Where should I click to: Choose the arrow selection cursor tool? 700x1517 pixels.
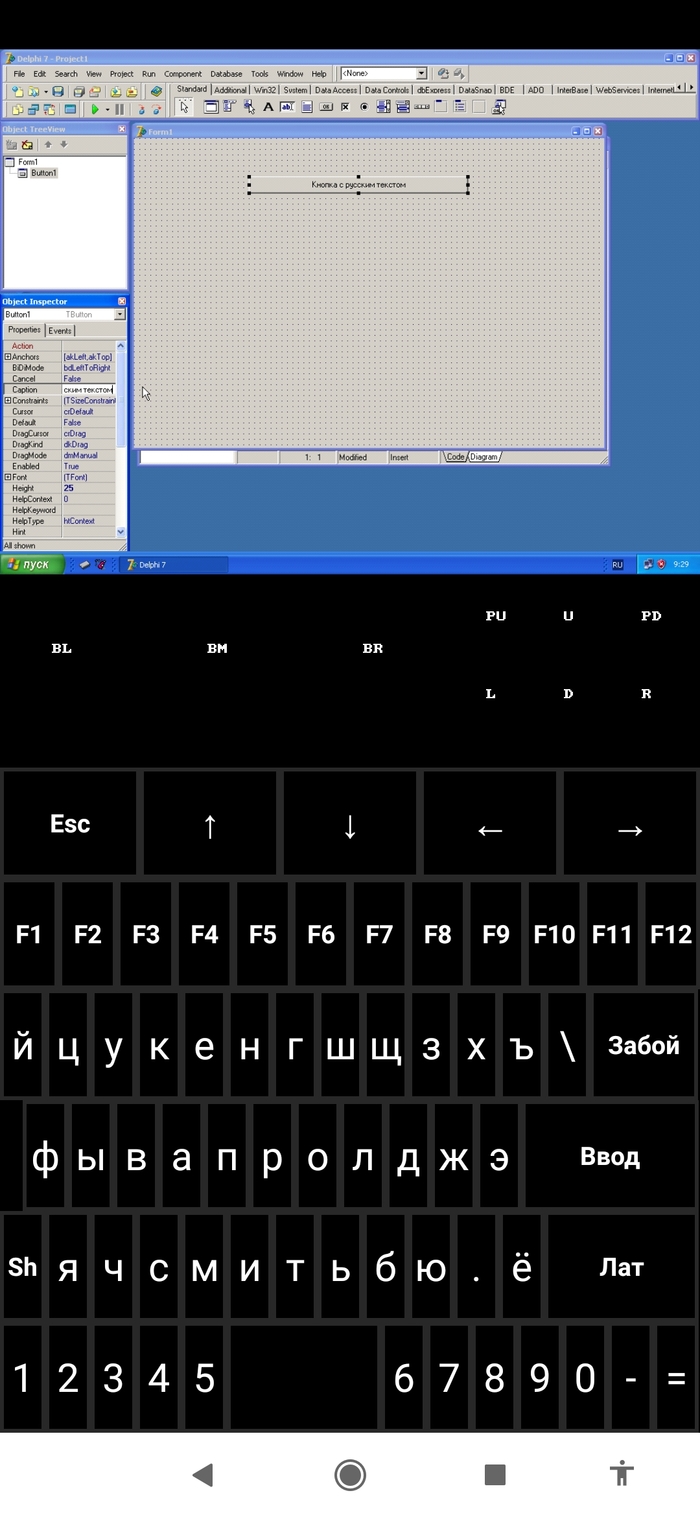coord(185,107)
